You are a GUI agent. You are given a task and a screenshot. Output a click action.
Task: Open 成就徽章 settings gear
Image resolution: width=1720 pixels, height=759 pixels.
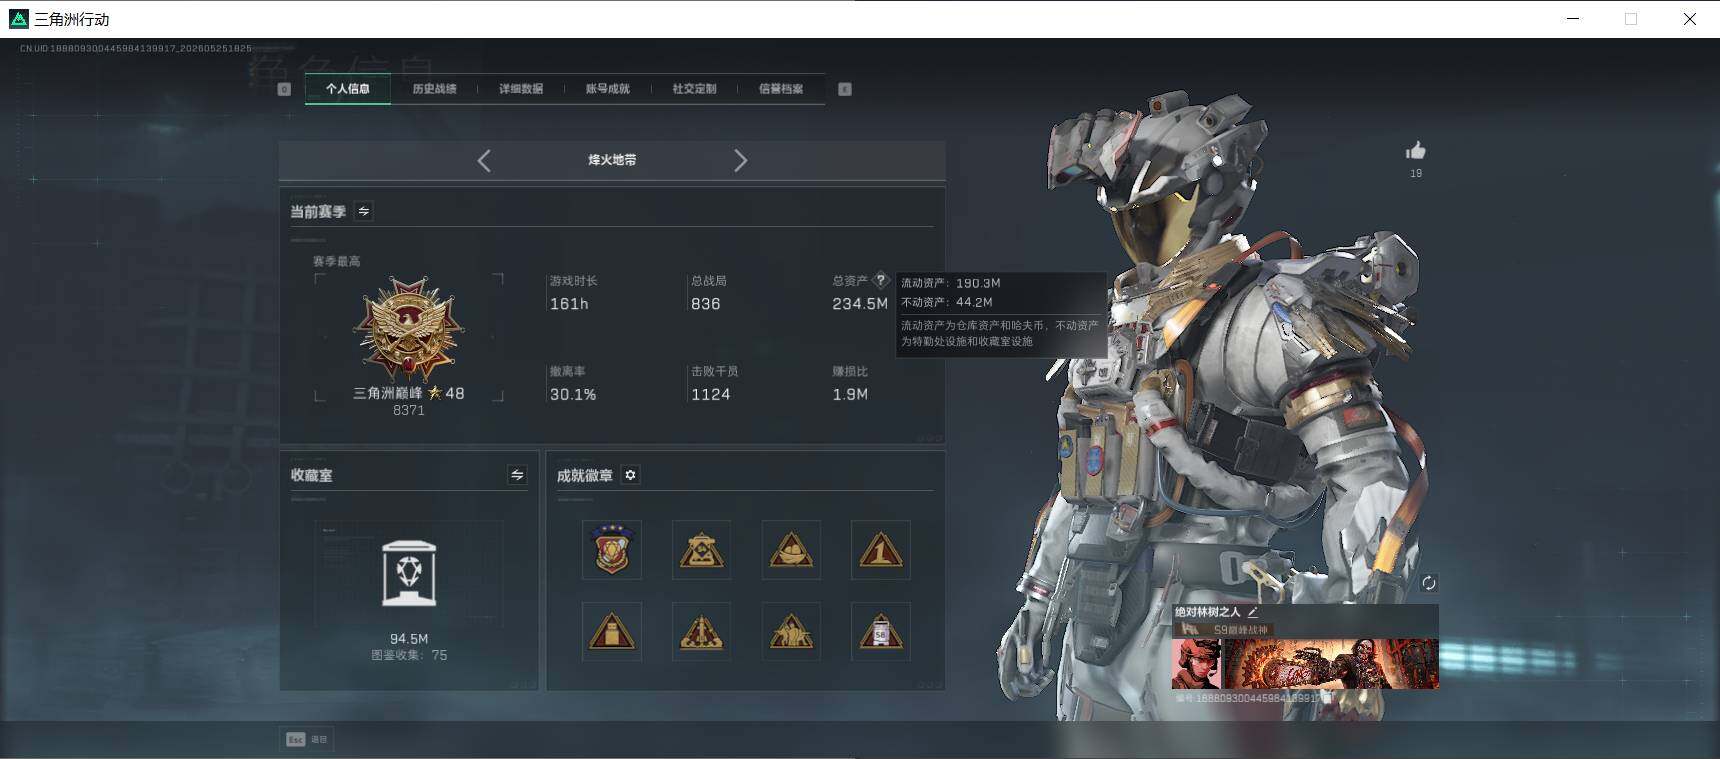point(630,475)
